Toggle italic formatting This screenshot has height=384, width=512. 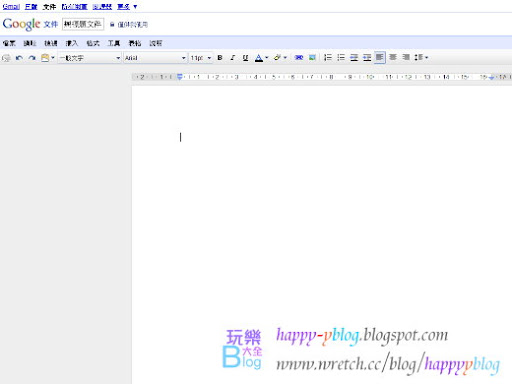233,58
